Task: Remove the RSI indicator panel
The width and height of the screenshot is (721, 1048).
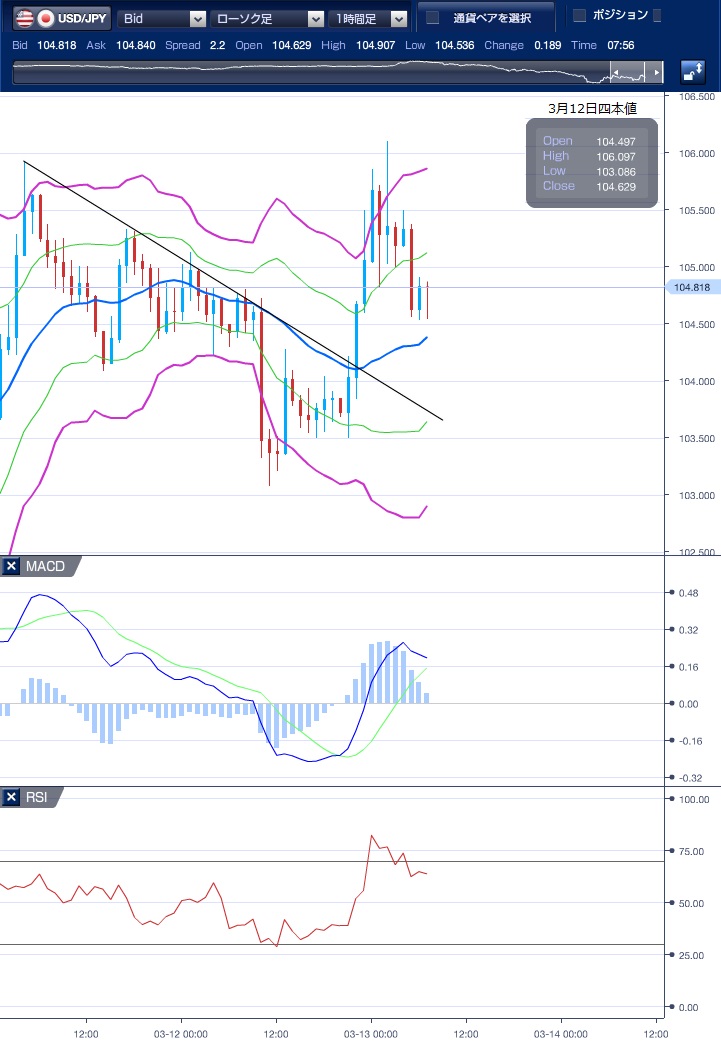Action: 12,797
